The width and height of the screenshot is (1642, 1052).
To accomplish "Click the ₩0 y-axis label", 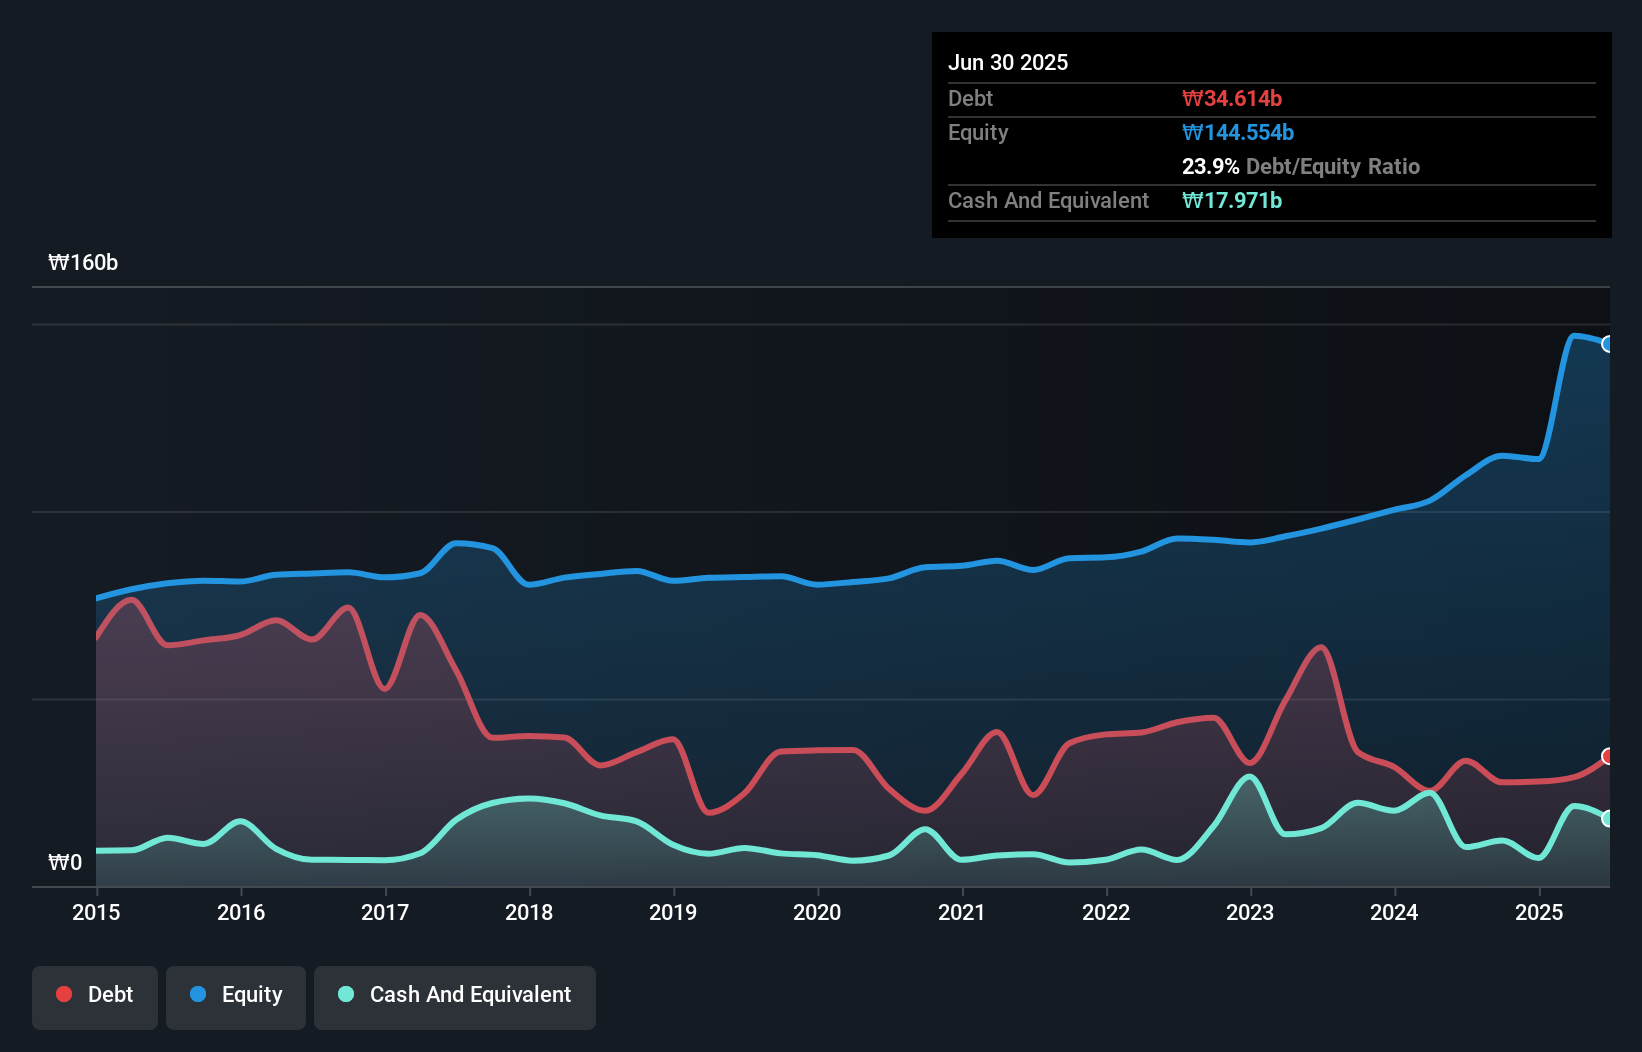I will tap(65, 863).
